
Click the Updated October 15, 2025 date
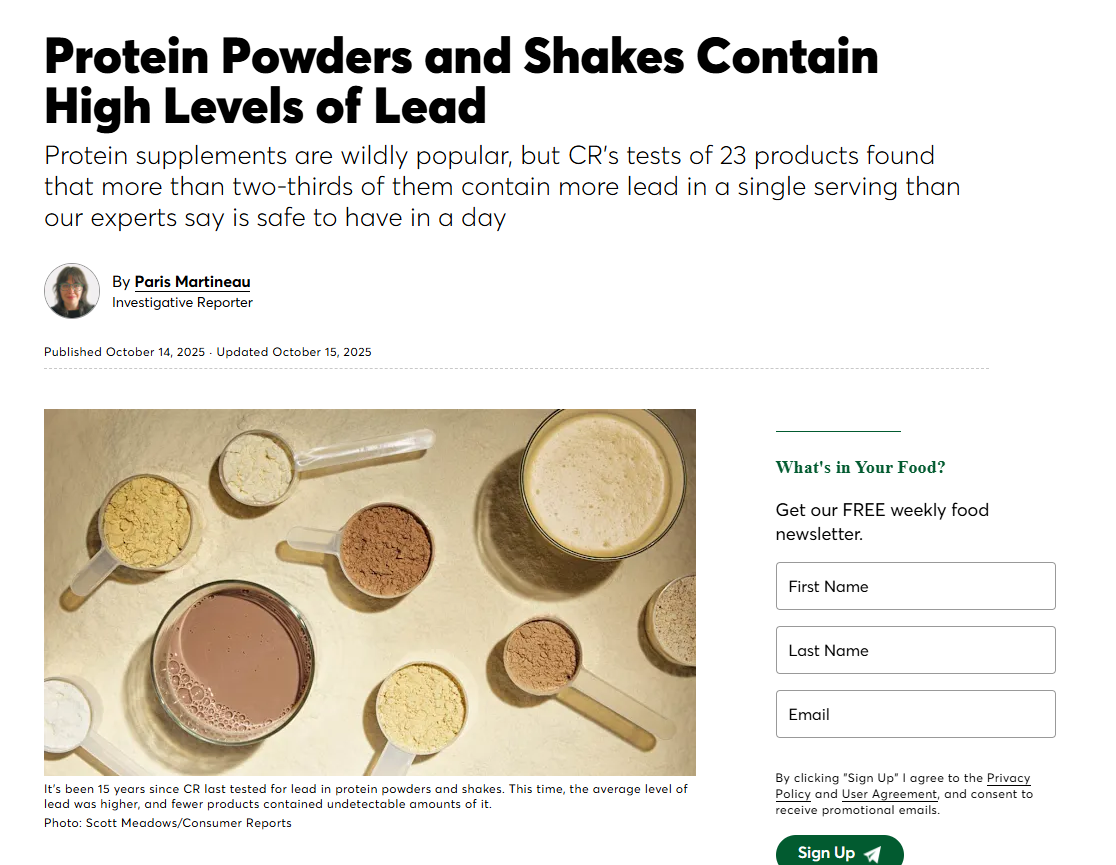(294, 352)
